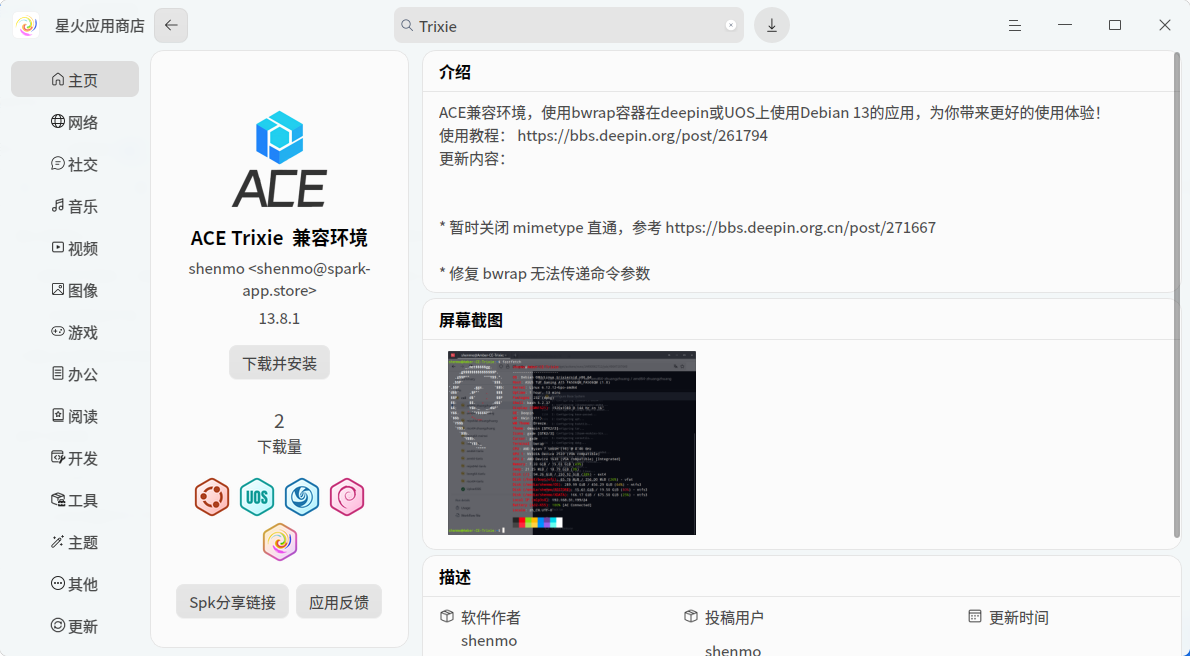Click the 介绍 section heading

455,72
